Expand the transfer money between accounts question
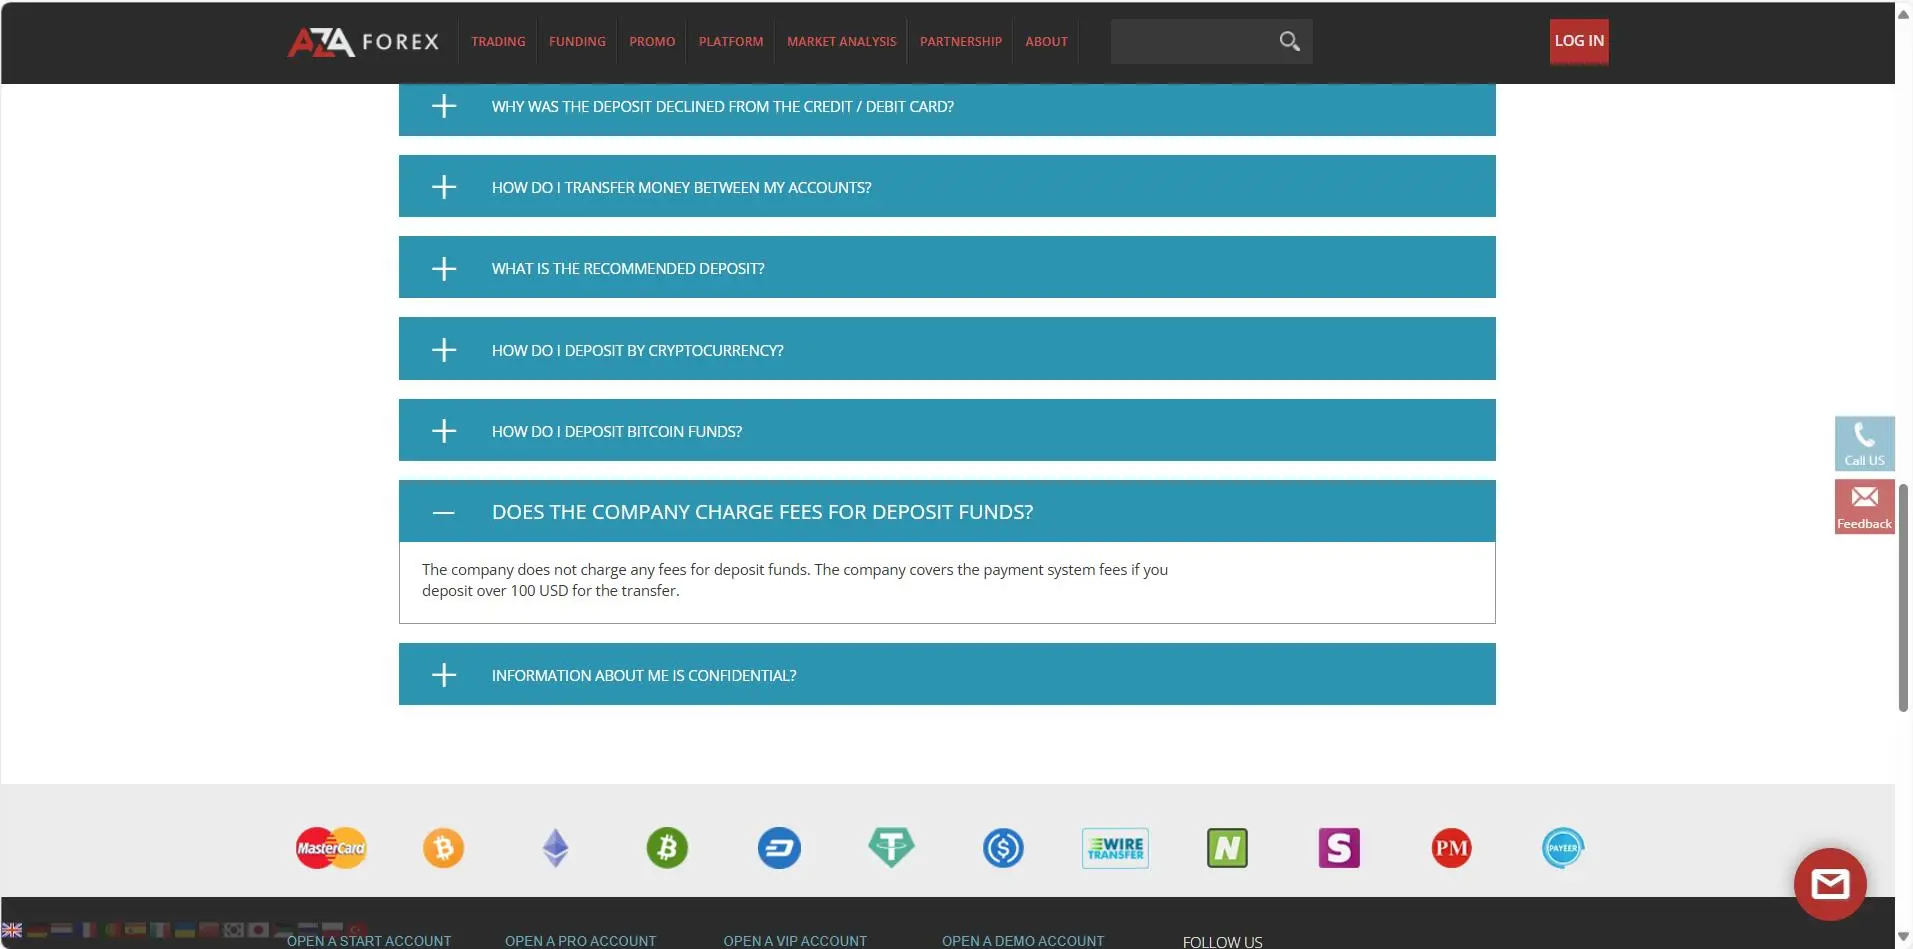The width and height of the screenshot is (1913, 949). pos(947,186)
